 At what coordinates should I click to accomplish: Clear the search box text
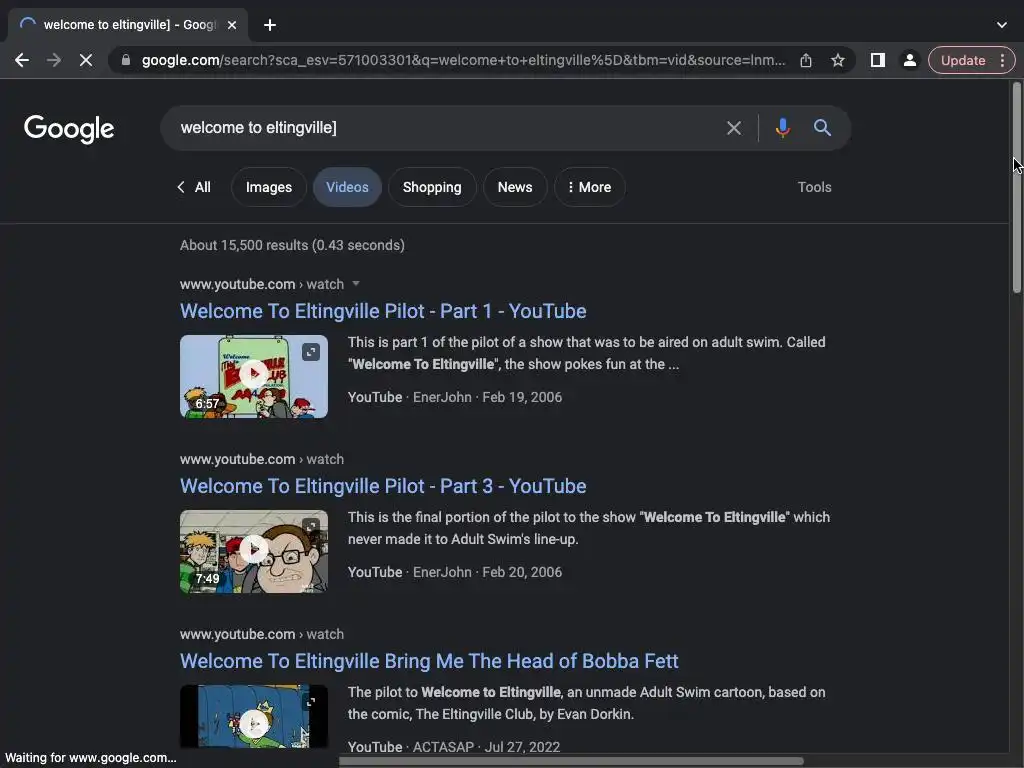click(734, 128)
